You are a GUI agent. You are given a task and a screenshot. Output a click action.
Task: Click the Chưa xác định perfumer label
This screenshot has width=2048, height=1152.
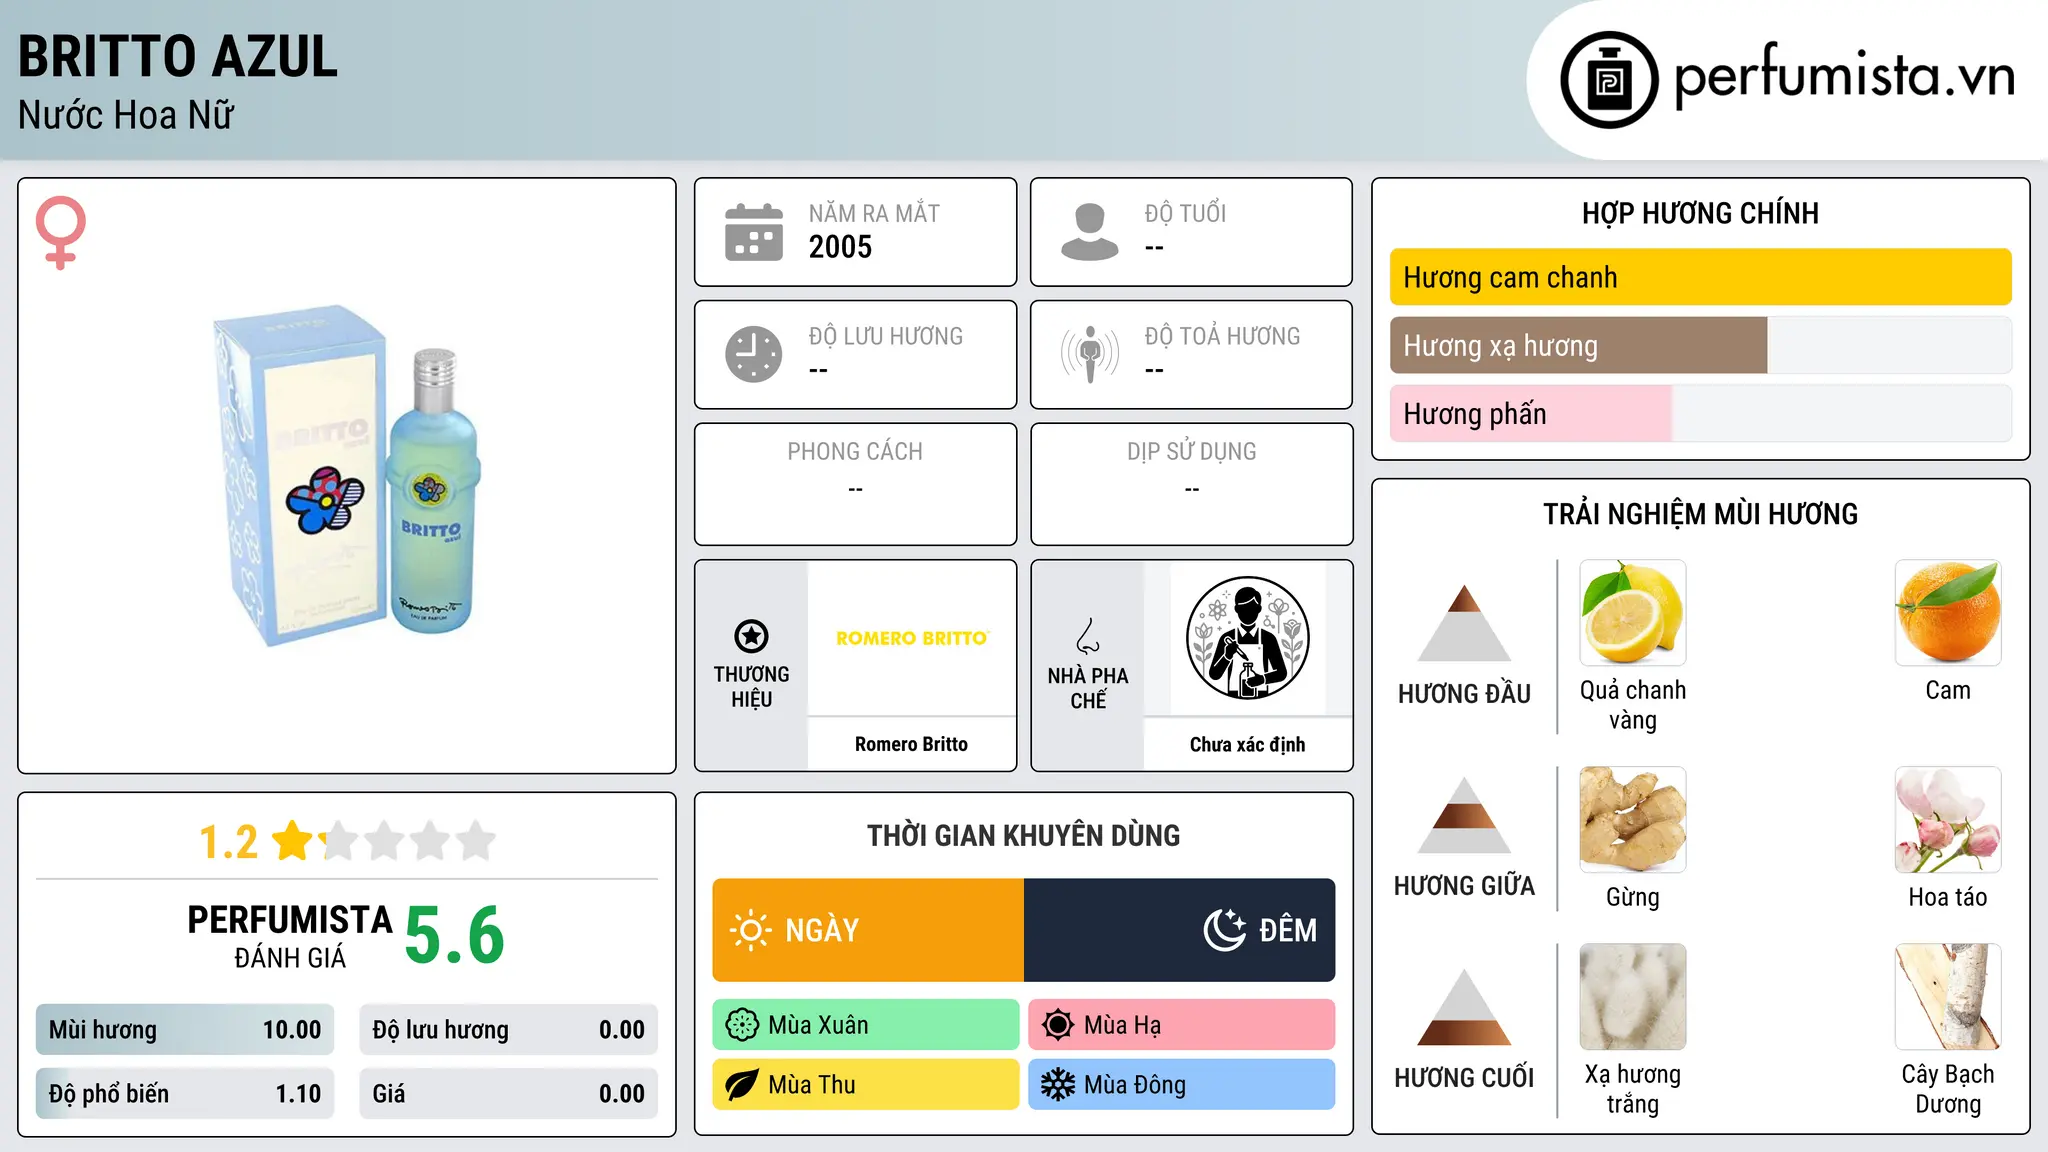coord(1247,744)
